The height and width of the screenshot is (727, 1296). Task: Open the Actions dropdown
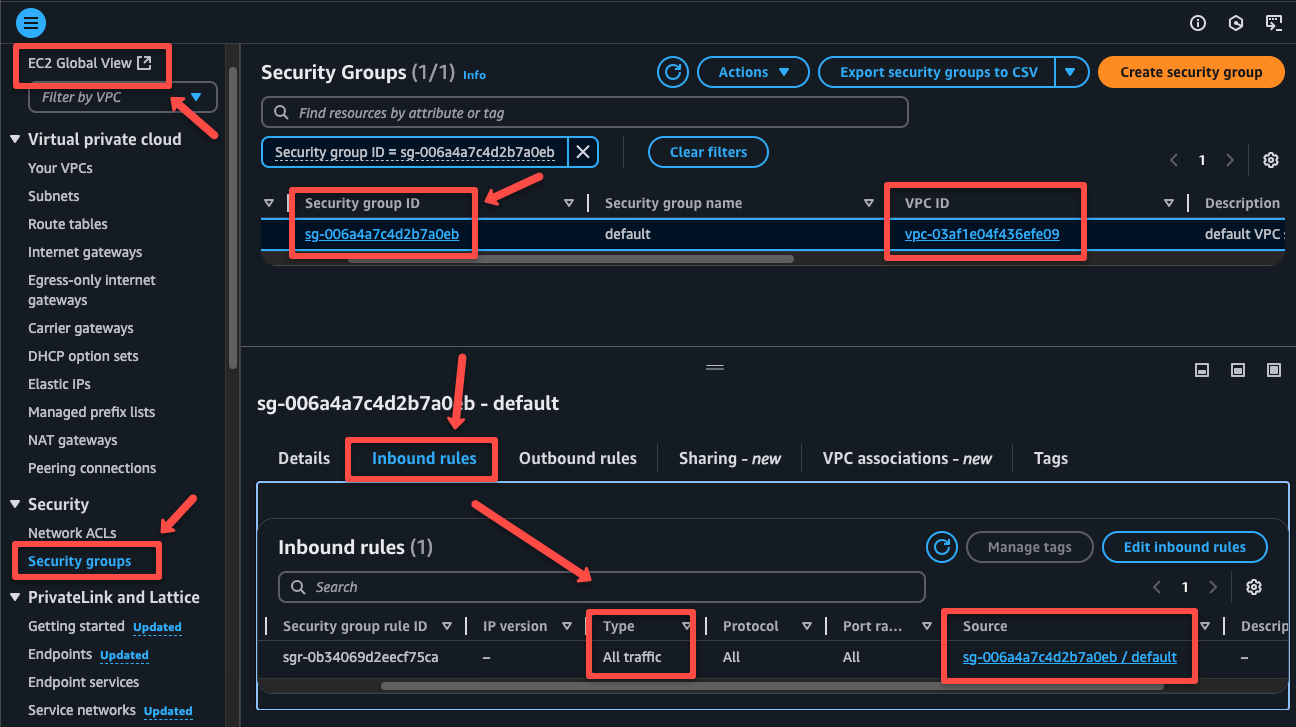click(753, 71)
